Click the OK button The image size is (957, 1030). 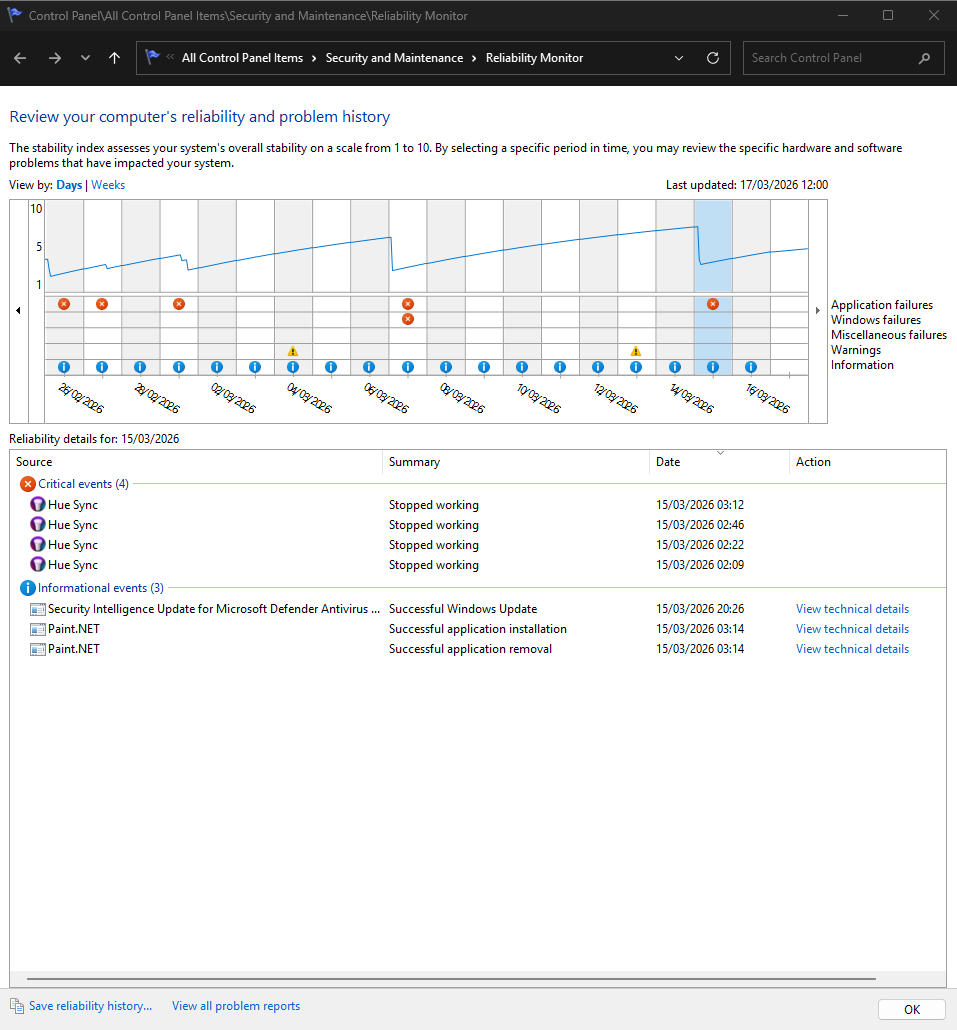912,1010
